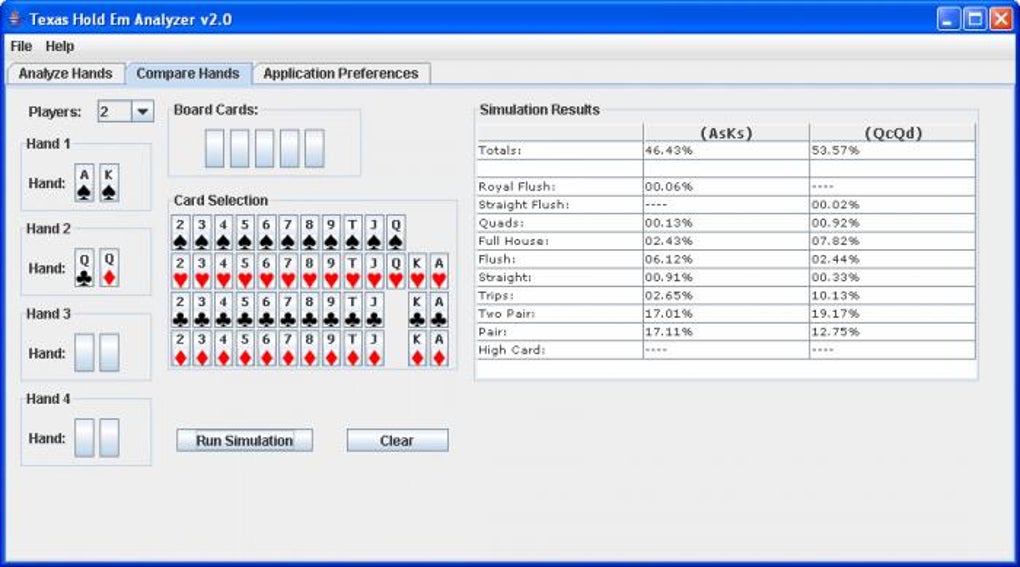The width and height of the screenshot is (1020, 567).
Task: Select the Compare Hands tab
Action: (x=187, y=73)
